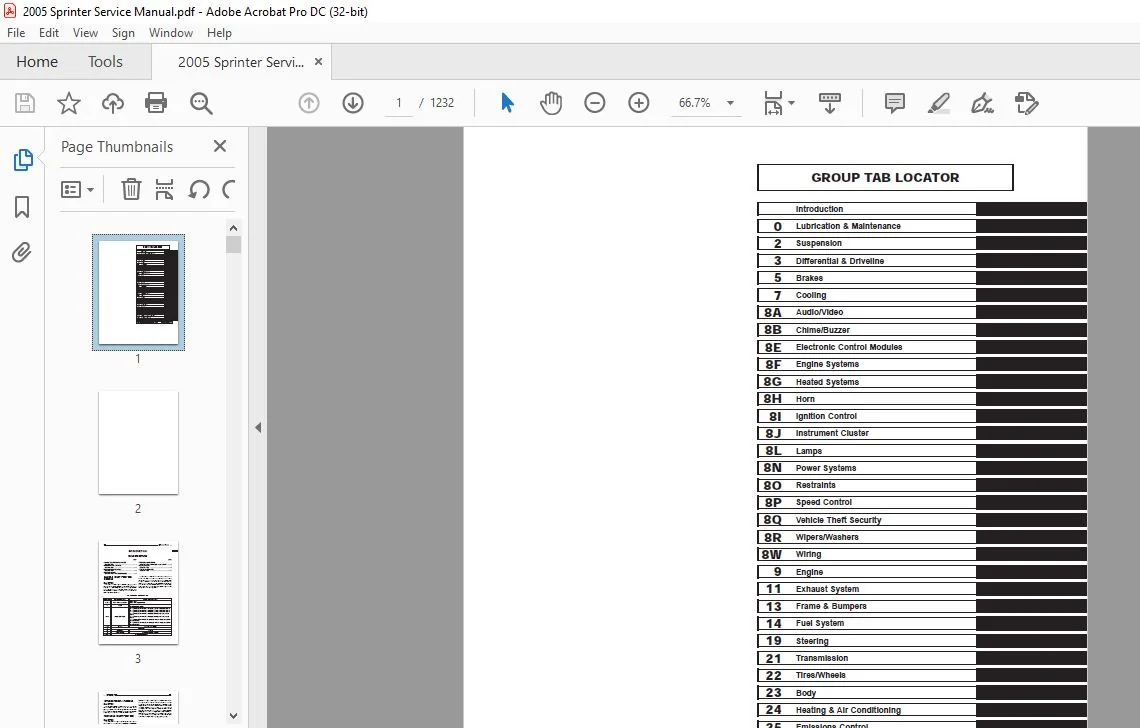Image resolution: width=1140 pixels, height=728 pixels.
Task: Open the Attachments paperclip panel
Action: (22, 253)
